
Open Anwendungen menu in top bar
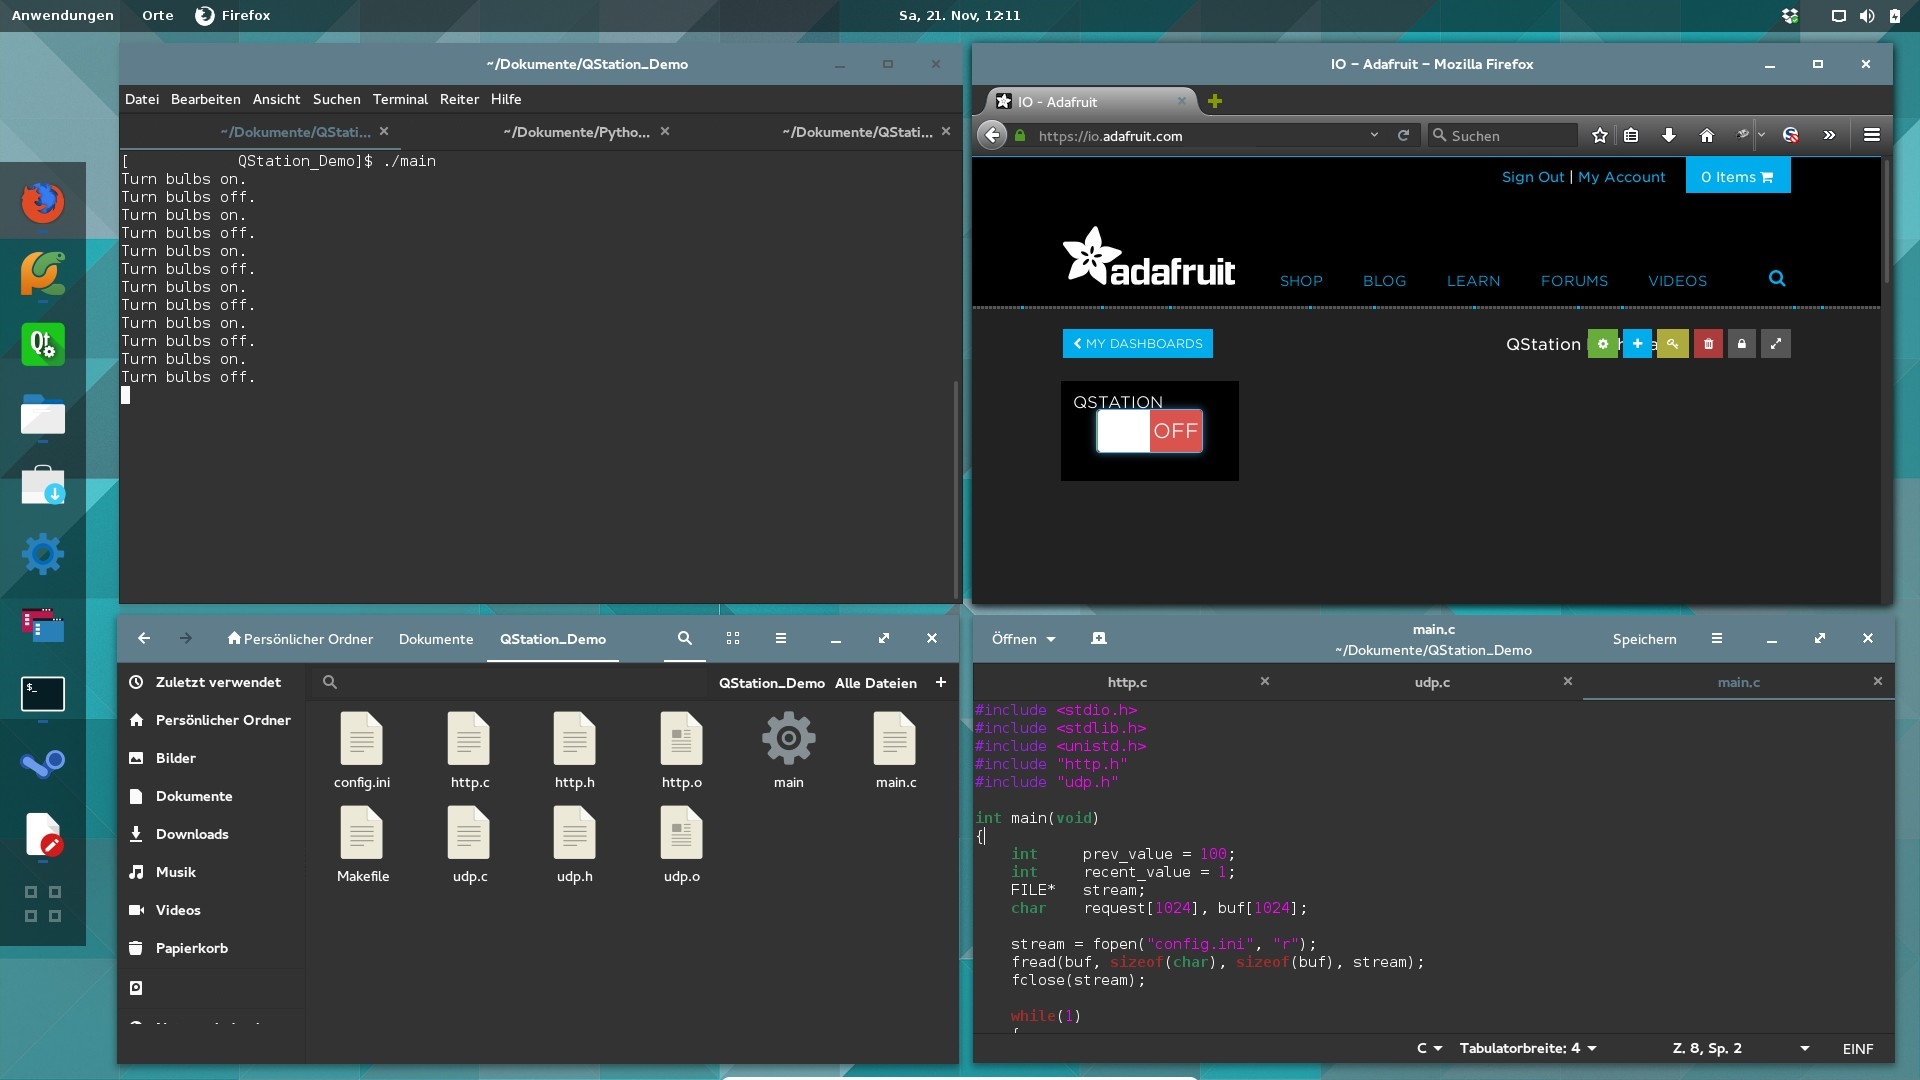click(62, 15)
